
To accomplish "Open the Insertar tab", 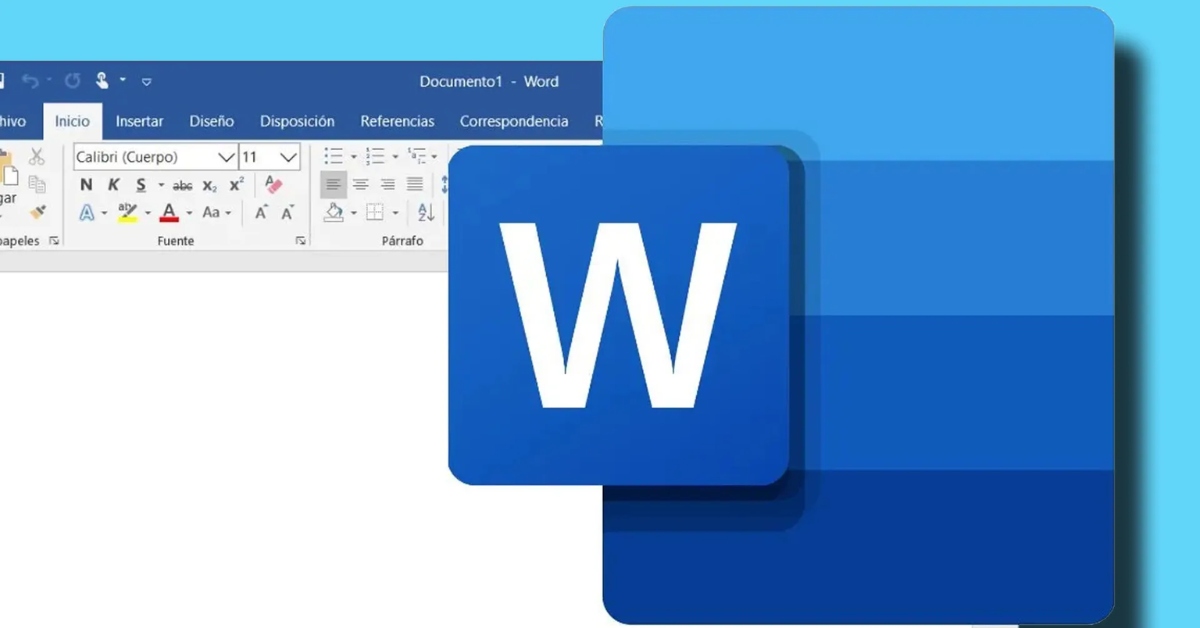I will 139,121.
